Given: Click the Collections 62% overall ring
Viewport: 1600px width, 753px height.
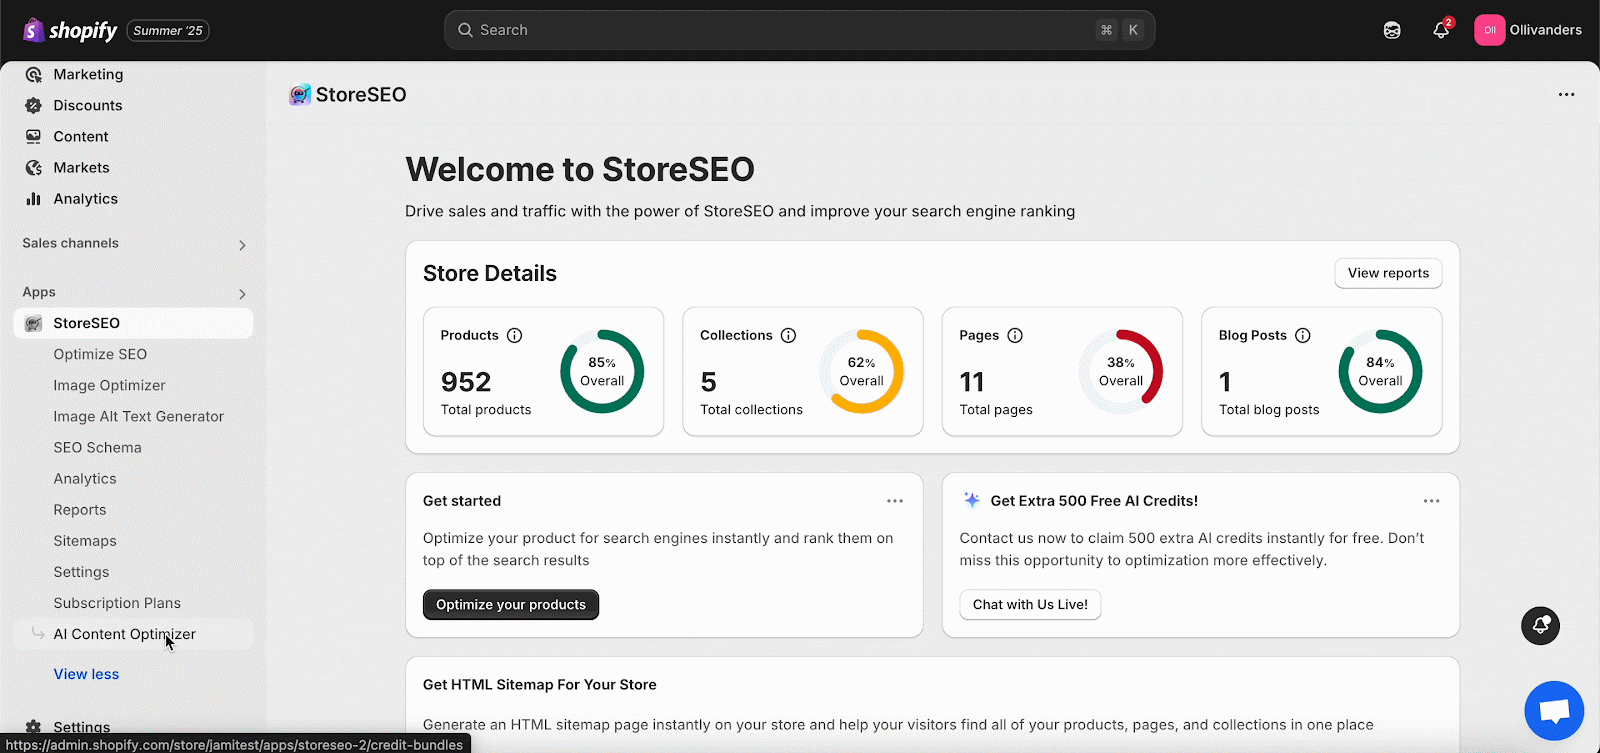Looking at the screenshot, I should pos(861,371).
